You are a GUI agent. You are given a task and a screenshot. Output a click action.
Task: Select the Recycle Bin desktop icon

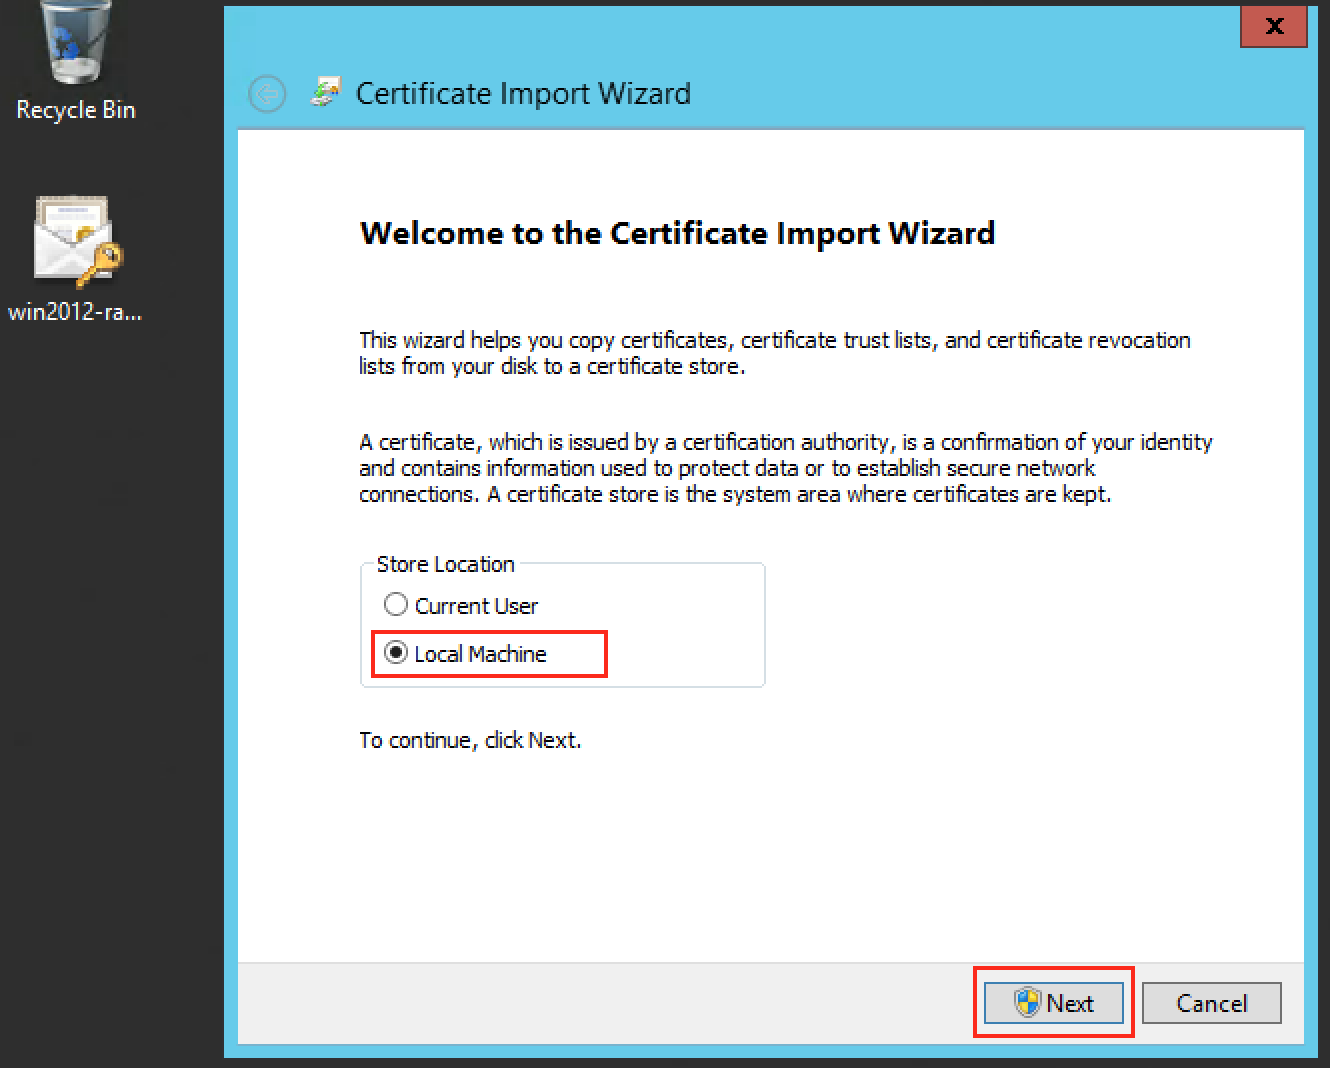[75, 62]
